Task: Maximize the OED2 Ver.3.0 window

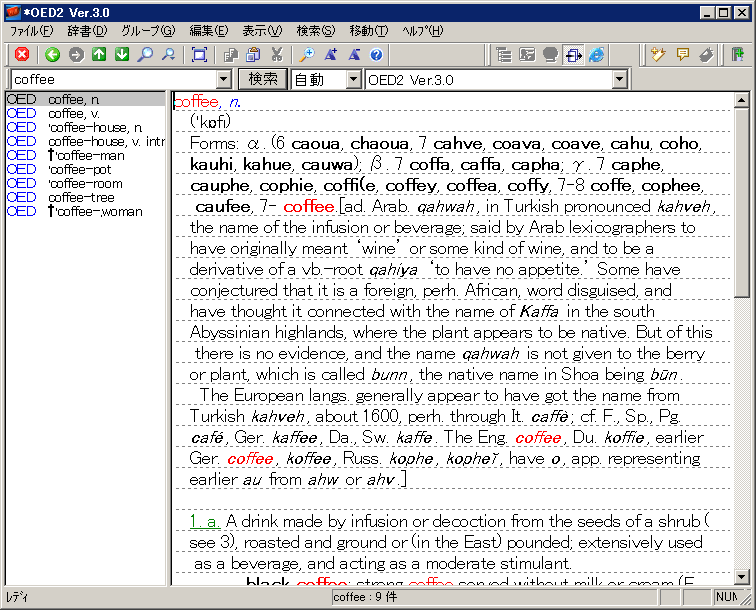Action: [724, 13]
